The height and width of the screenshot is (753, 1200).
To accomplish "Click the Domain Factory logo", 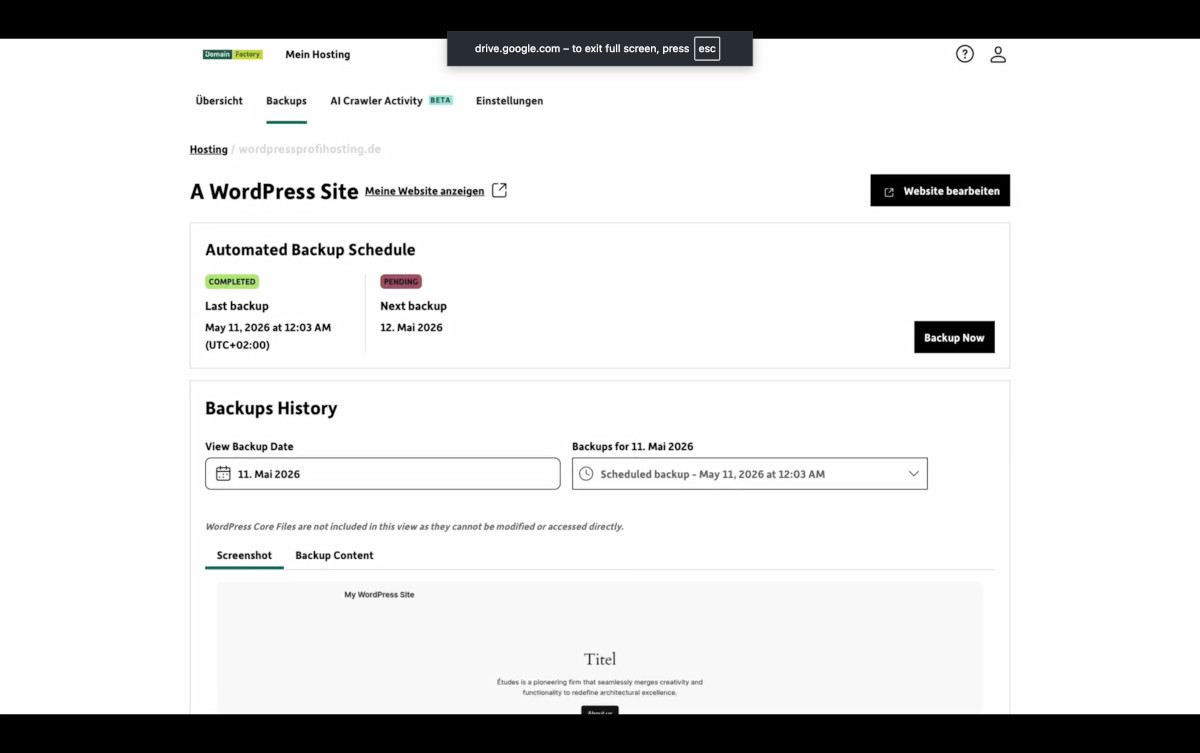I will (233, 54).
